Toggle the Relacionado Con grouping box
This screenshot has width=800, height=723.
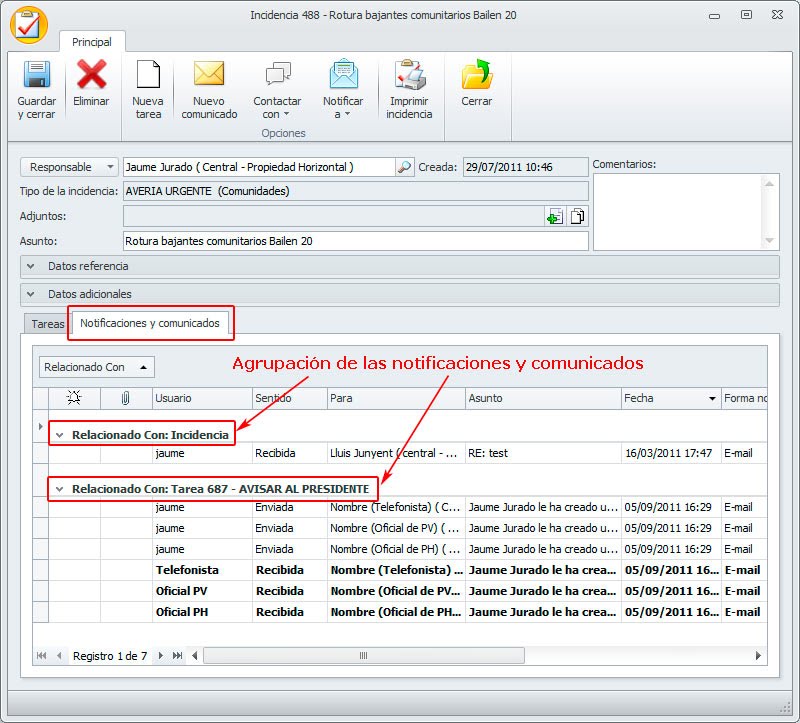[x=96, y=367]
